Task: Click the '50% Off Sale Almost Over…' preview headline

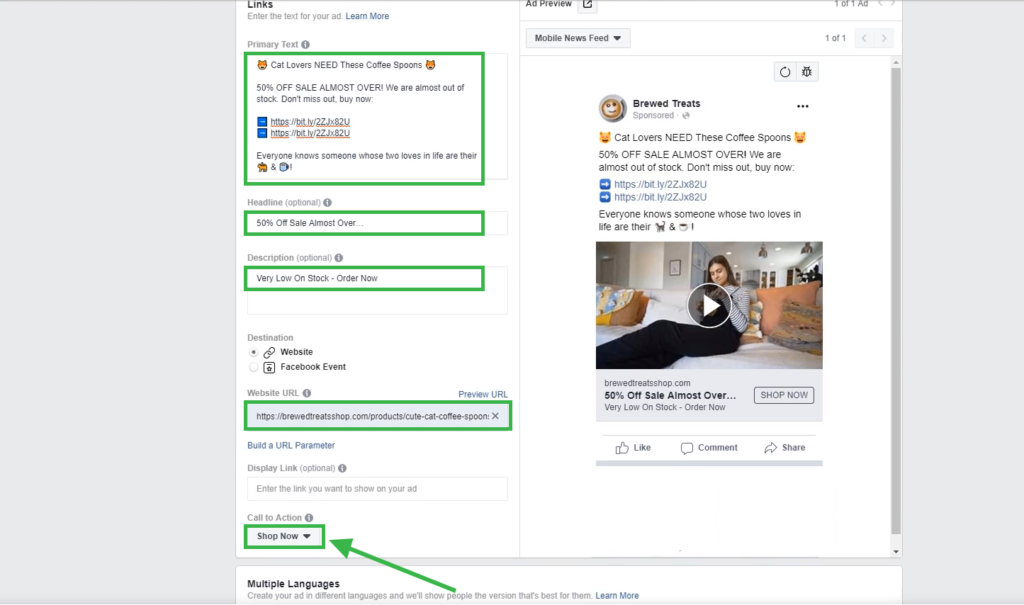Action: pos(669,395)
